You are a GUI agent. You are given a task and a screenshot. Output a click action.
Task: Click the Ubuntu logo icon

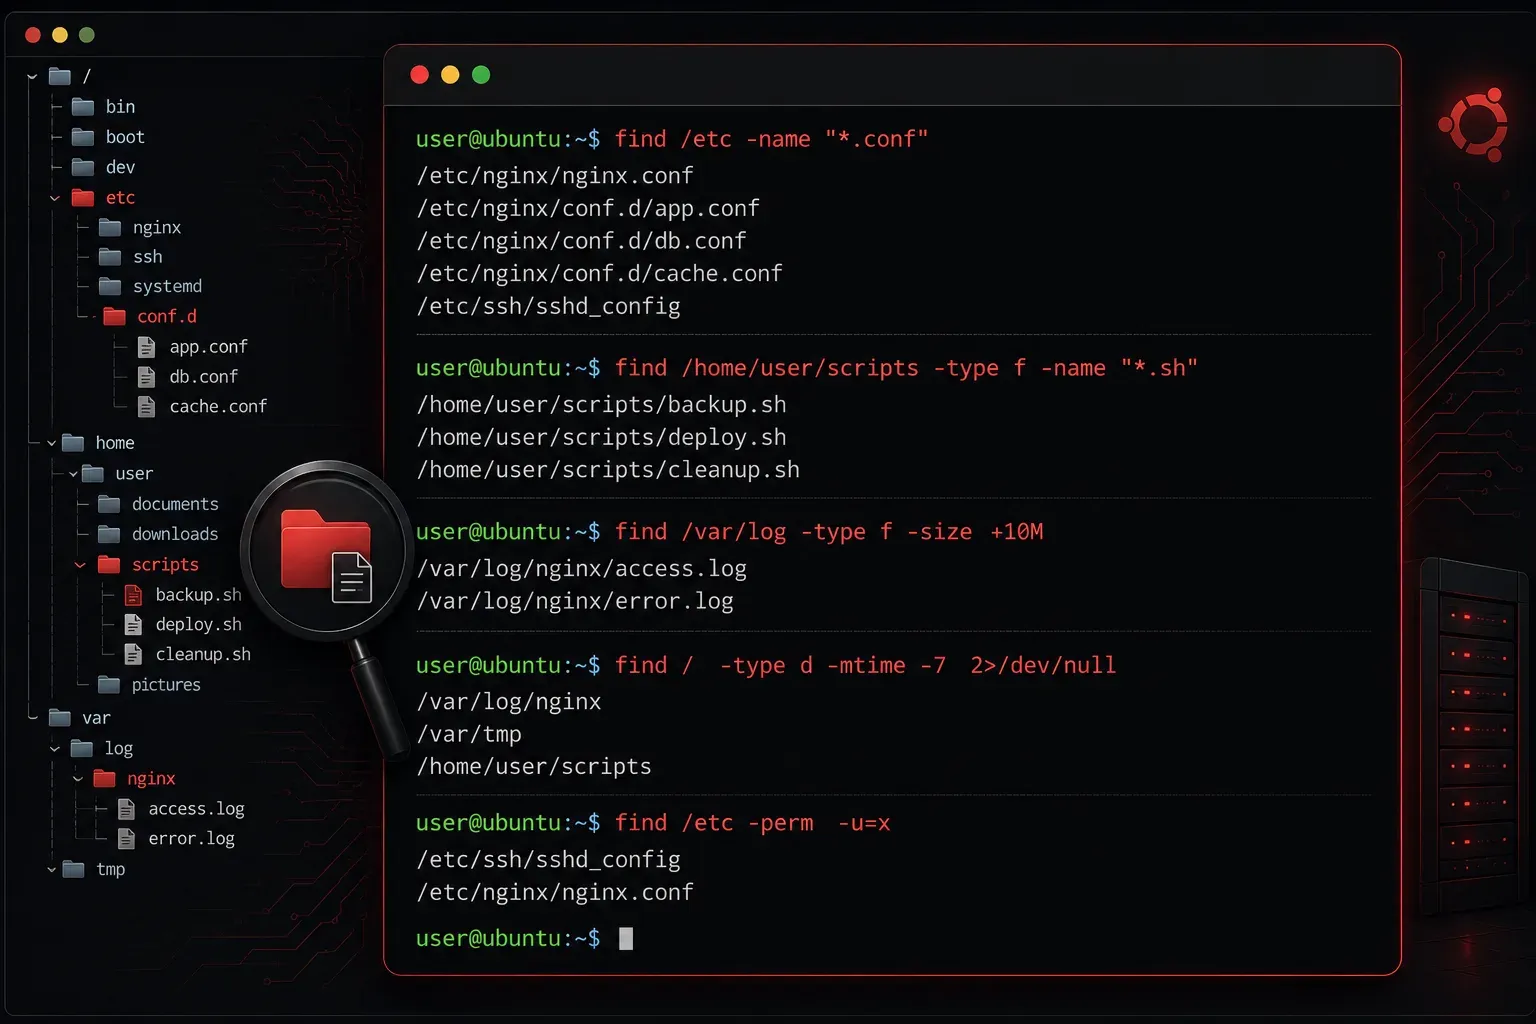(1474, 125)
